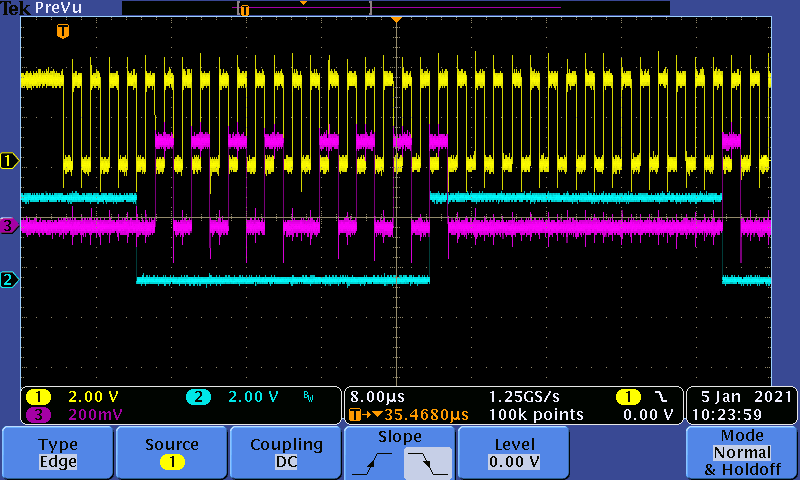This screenshot has width=800, height=480.
Task: Open the trigger Type Edge menu
Action: tap(58, 452)
